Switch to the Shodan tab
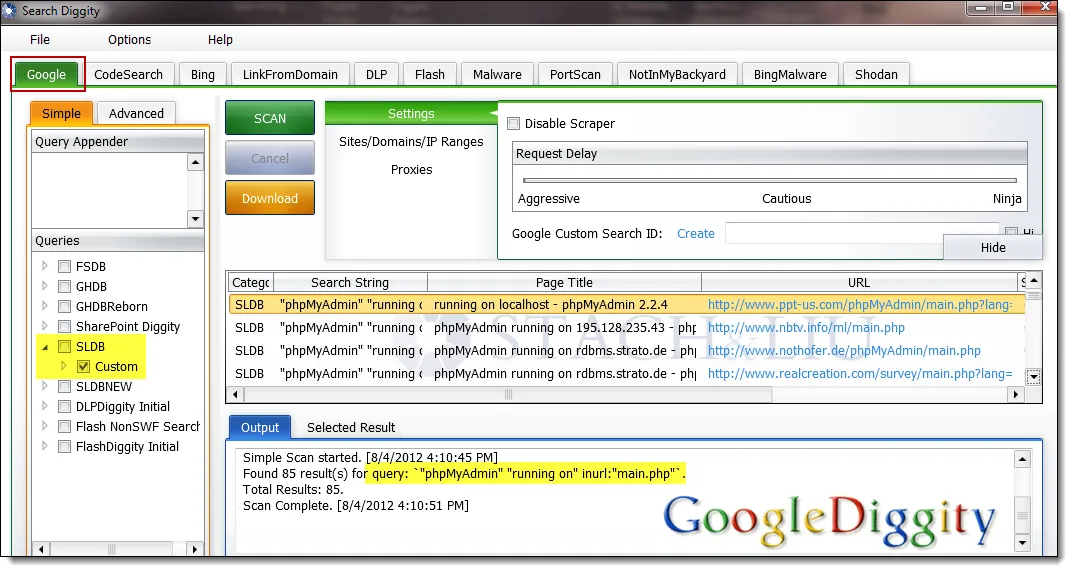 tap(876, 74)
